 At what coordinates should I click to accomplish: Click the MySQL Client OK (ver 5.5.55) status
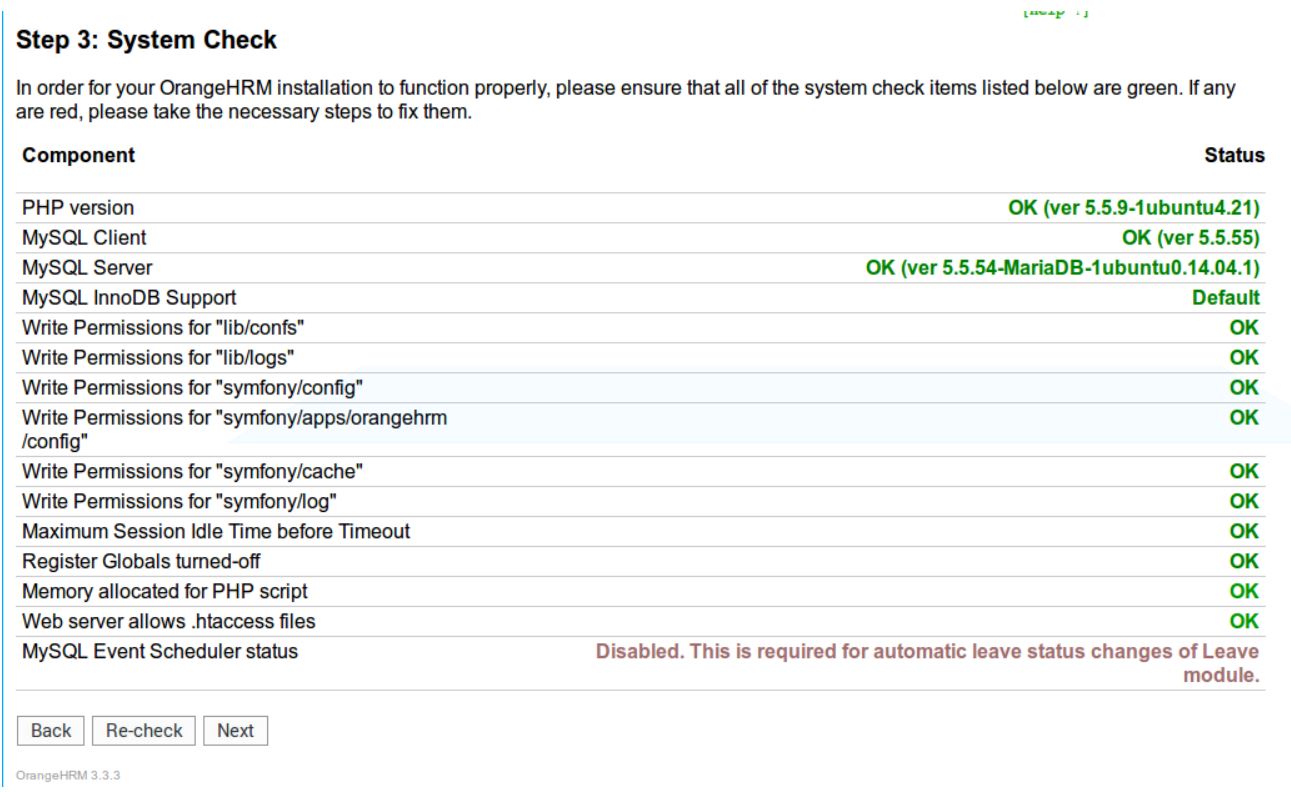(1190, 238)
